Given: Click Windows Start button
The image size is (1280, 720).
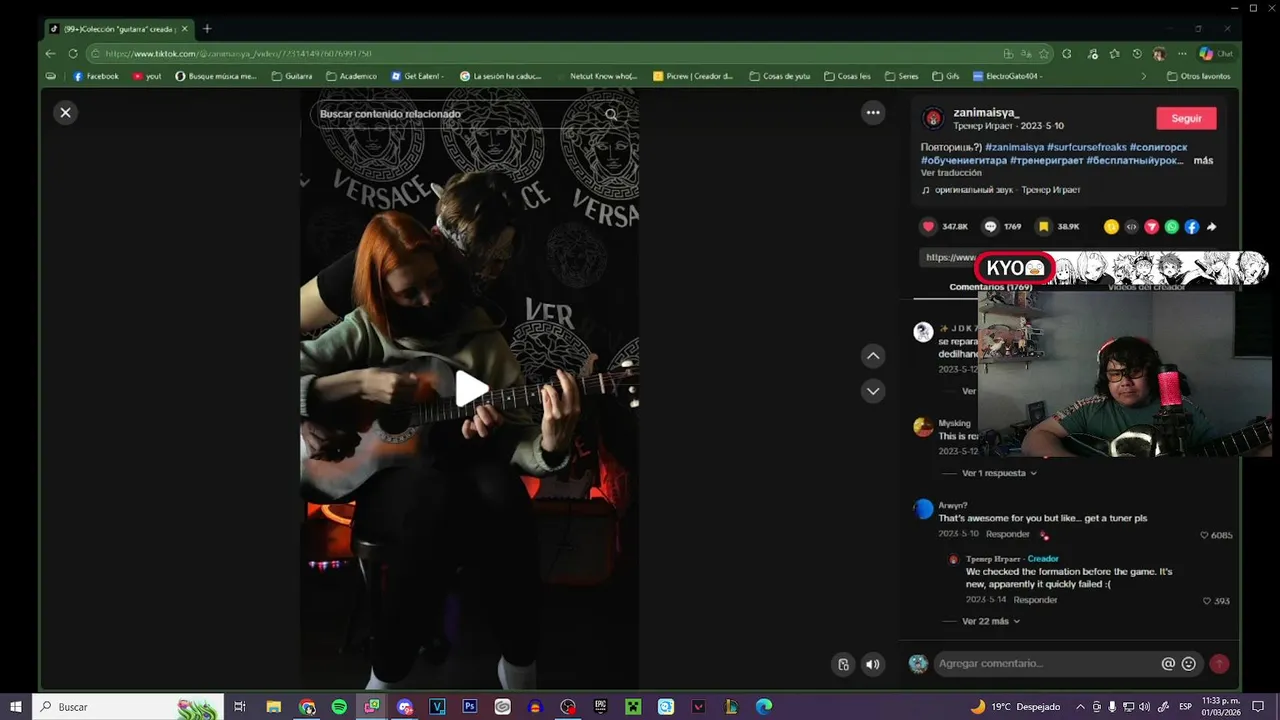Looking at the screenshot, I should pos(16,707).
